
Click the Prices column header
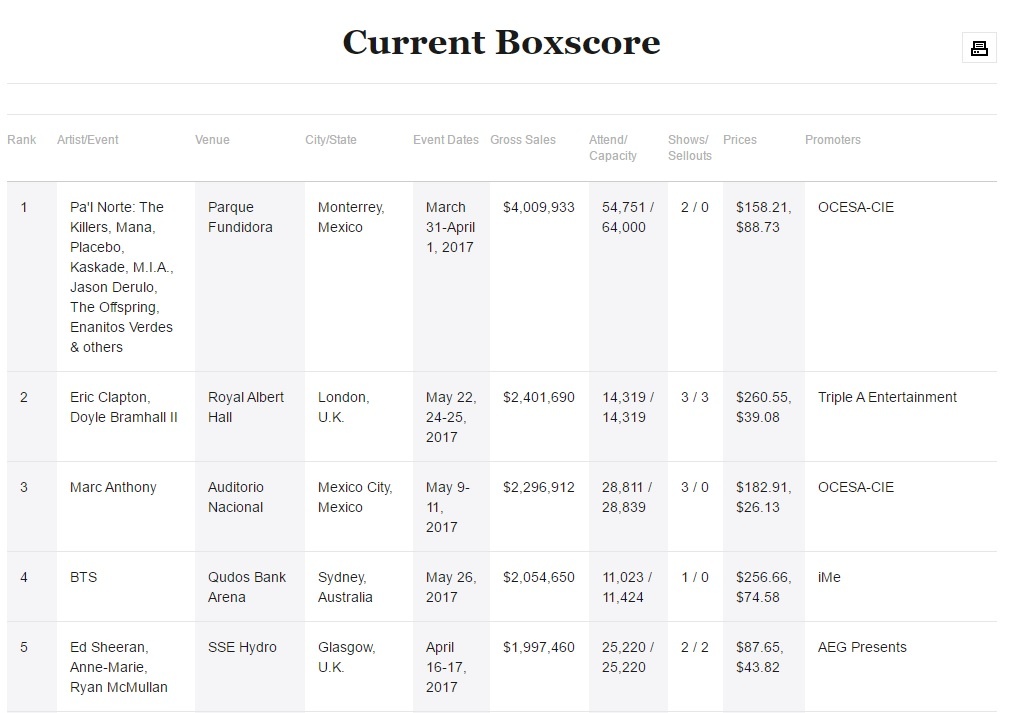(740, 140)
